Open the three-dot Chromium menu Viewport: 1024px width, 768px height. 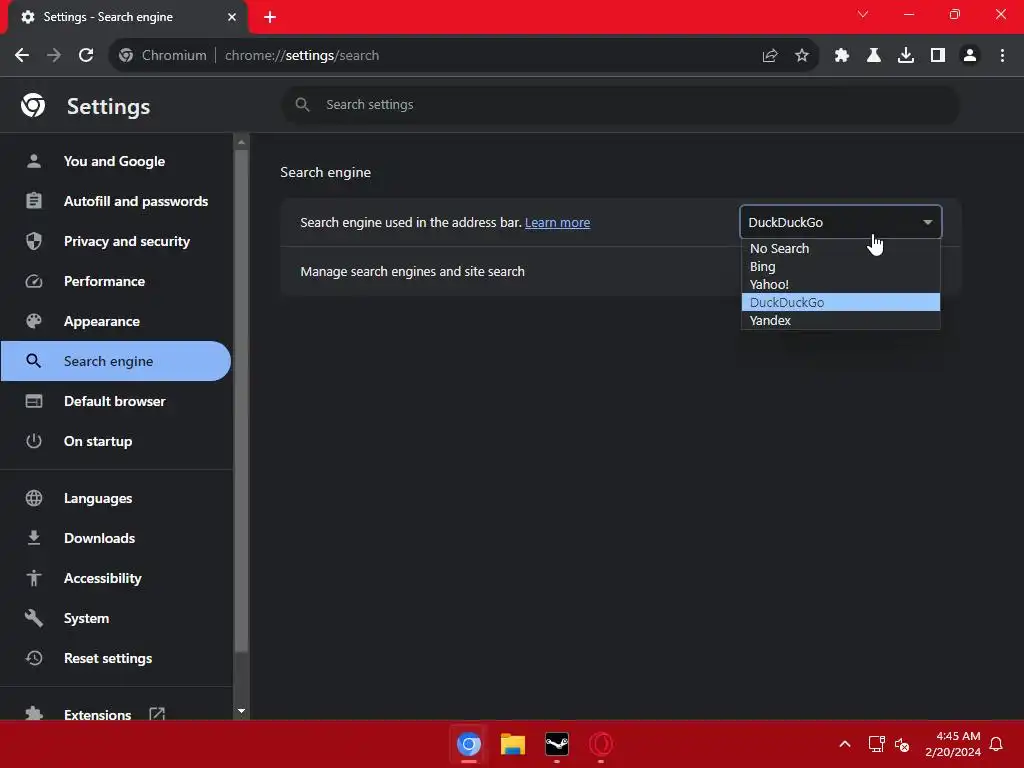point(1002,56)
